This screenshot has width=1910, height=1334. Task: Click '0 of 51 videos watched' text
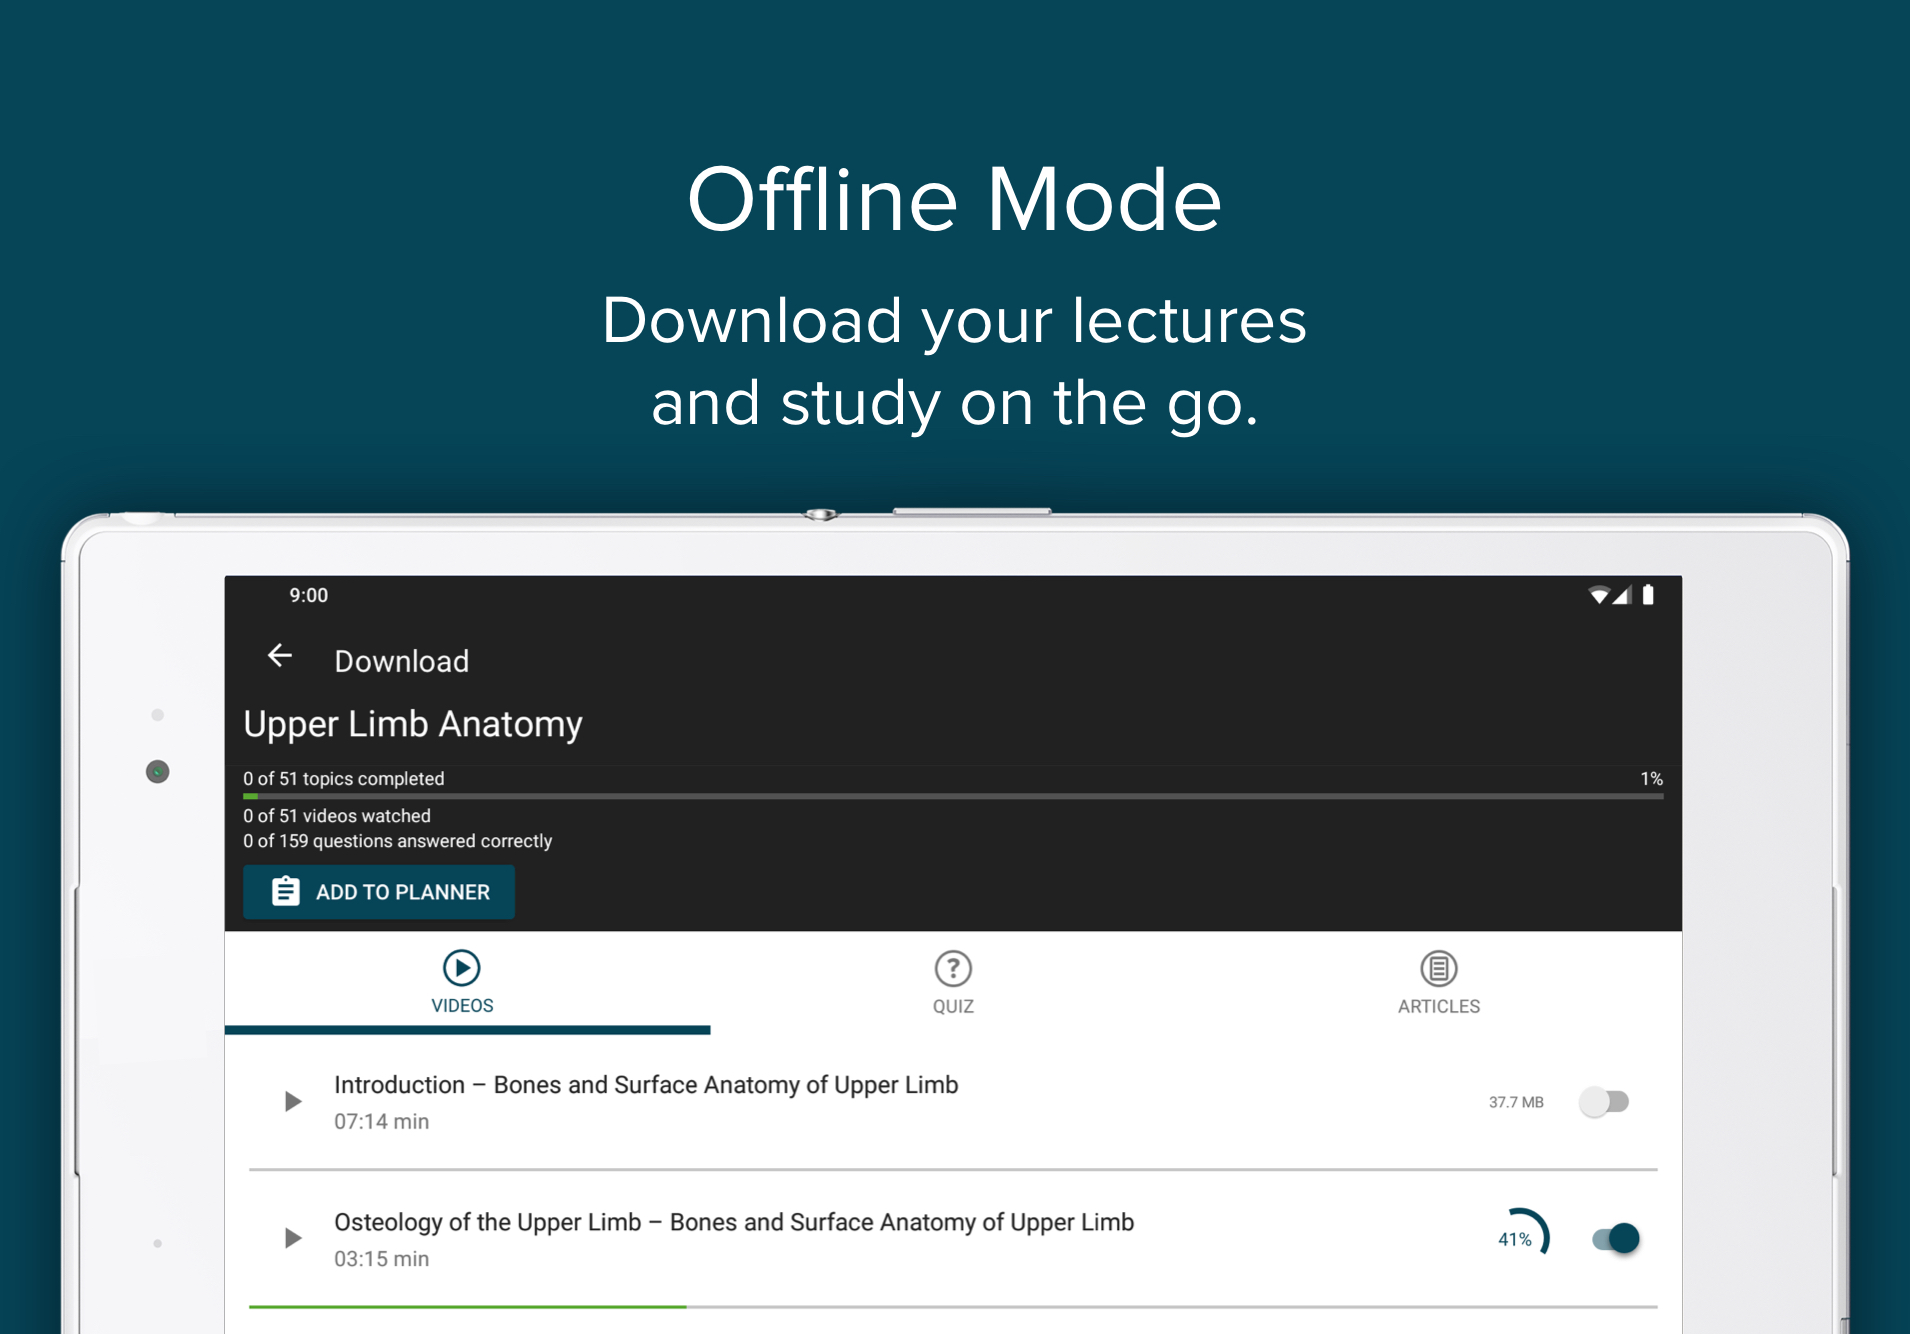[336, 816]
